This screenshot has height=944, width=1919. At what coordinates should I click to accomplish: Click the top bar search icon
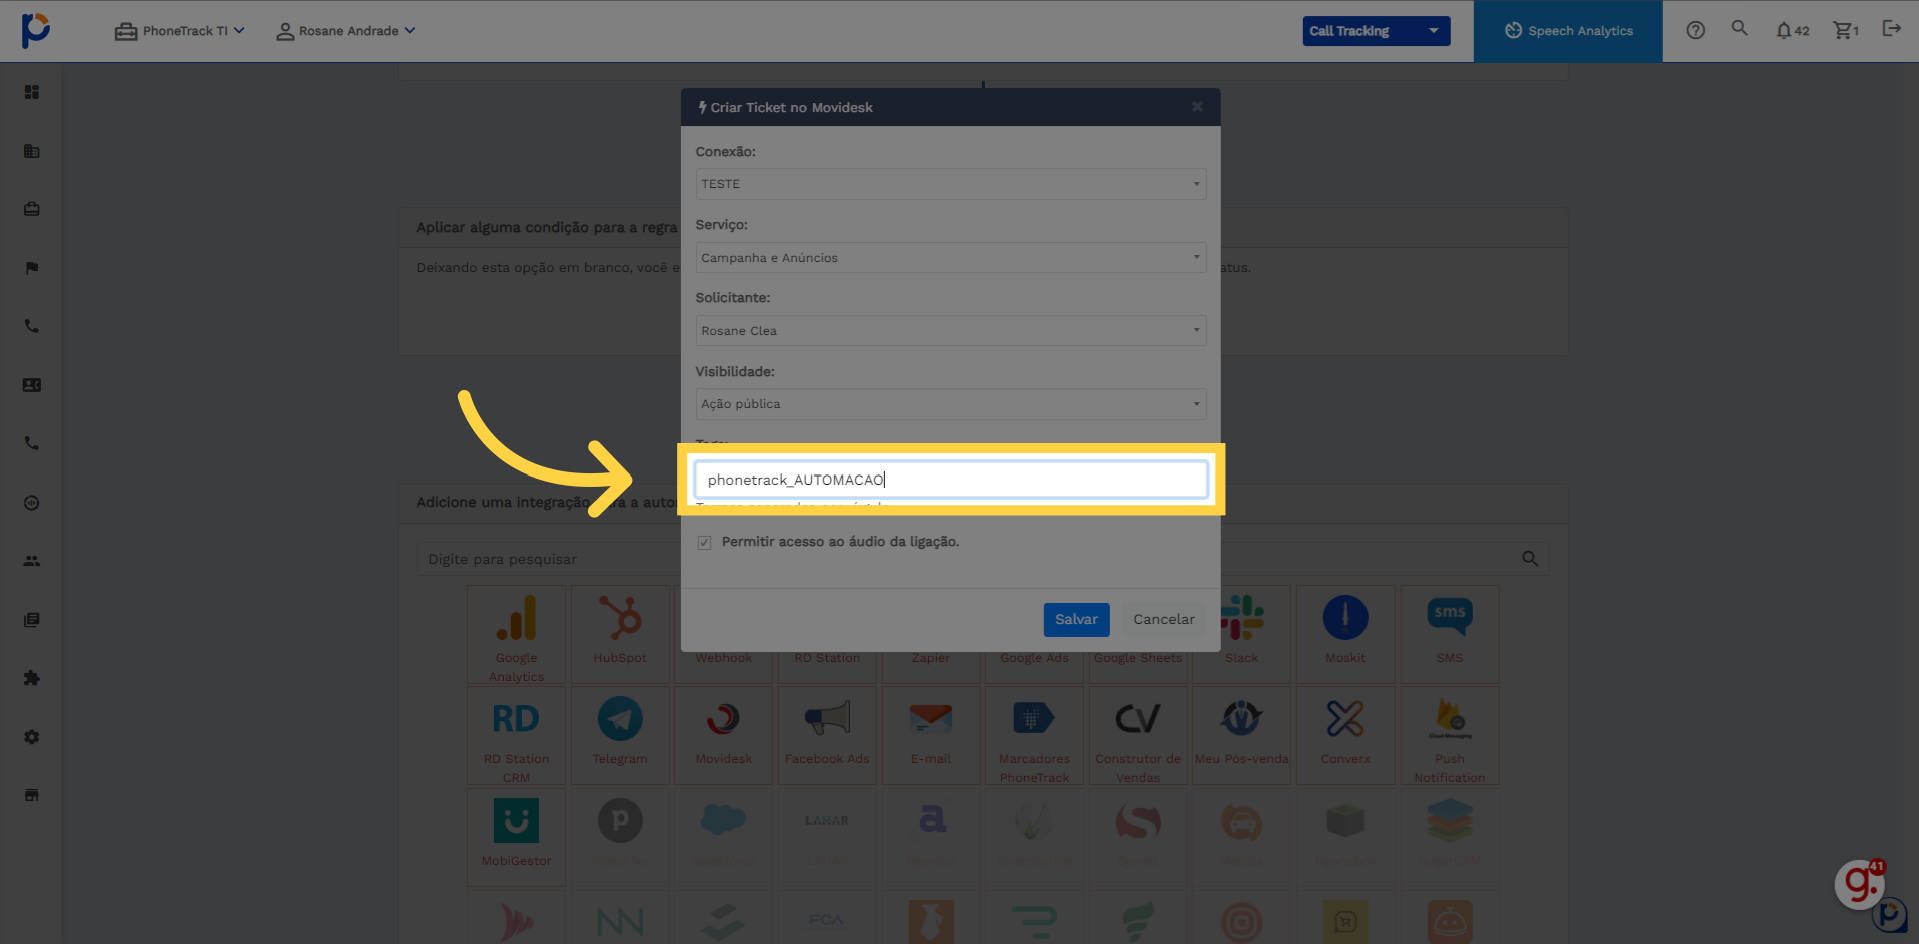[1740, 29]
